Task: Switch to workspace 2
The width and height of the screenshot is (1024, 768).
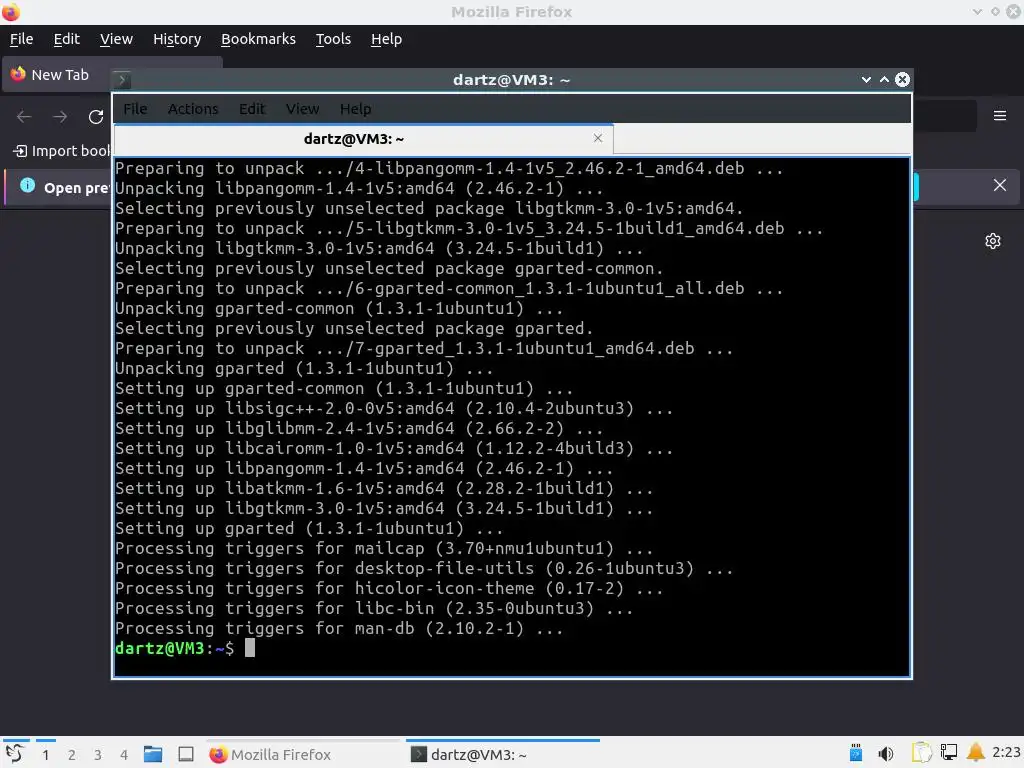Action: click(x=72, y=755)
